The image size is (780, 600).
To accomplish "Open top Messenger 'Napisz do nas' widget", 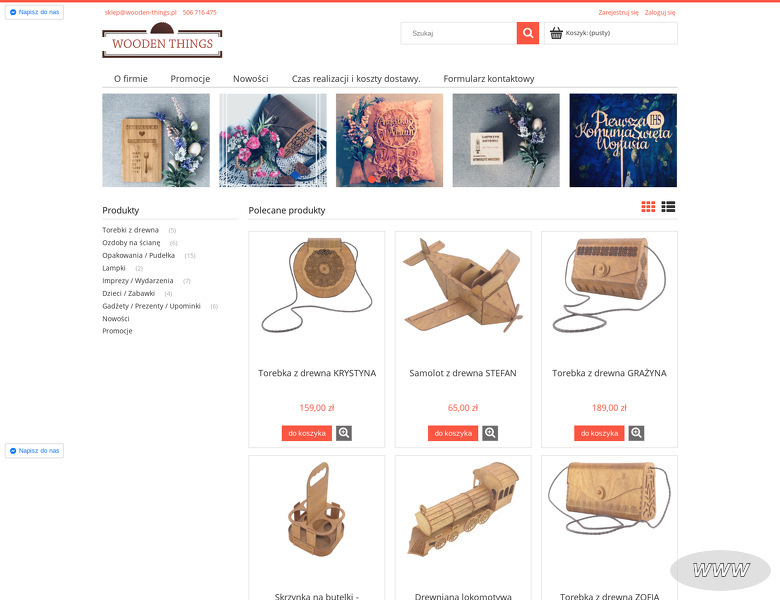I will pyautogui.click(x=34, y=12).
